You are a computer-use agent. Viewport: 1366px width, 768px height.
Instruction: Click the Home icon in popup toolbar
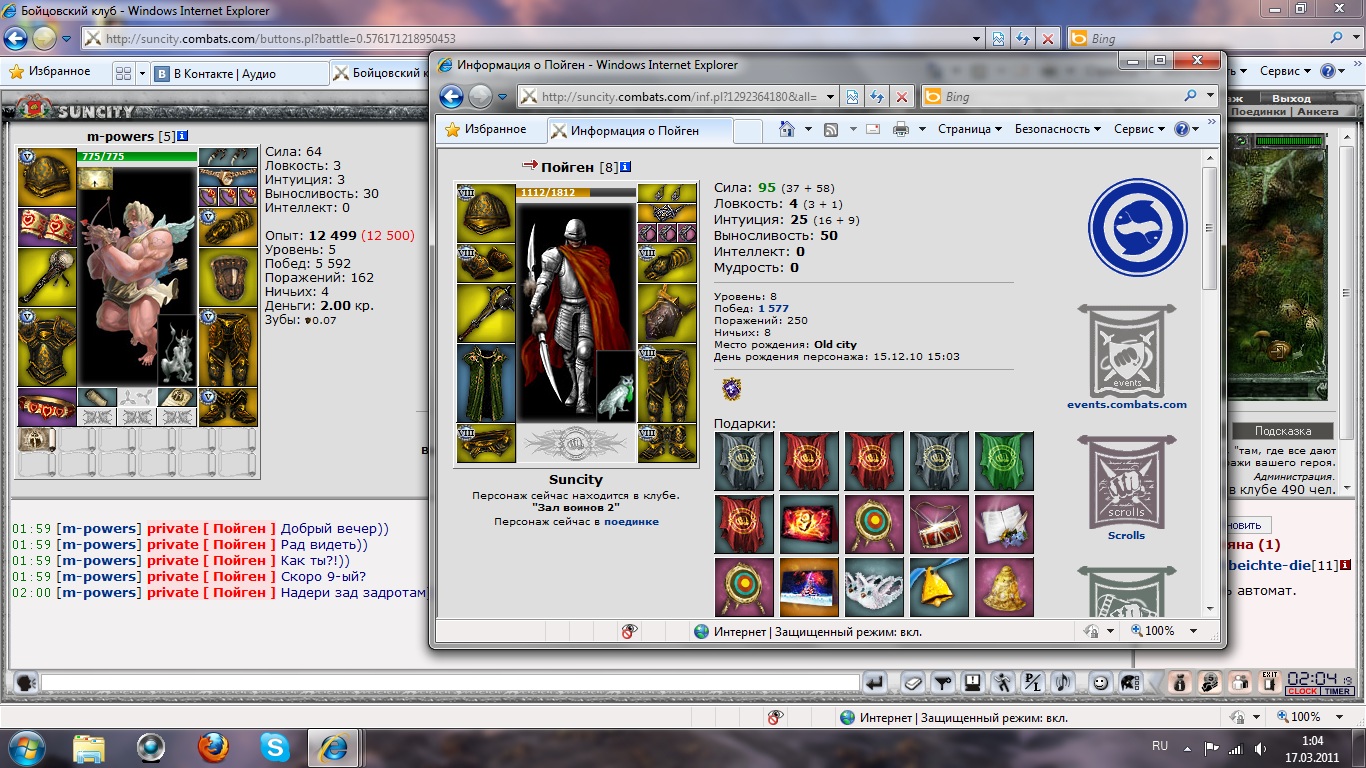(x=788, y=129)
